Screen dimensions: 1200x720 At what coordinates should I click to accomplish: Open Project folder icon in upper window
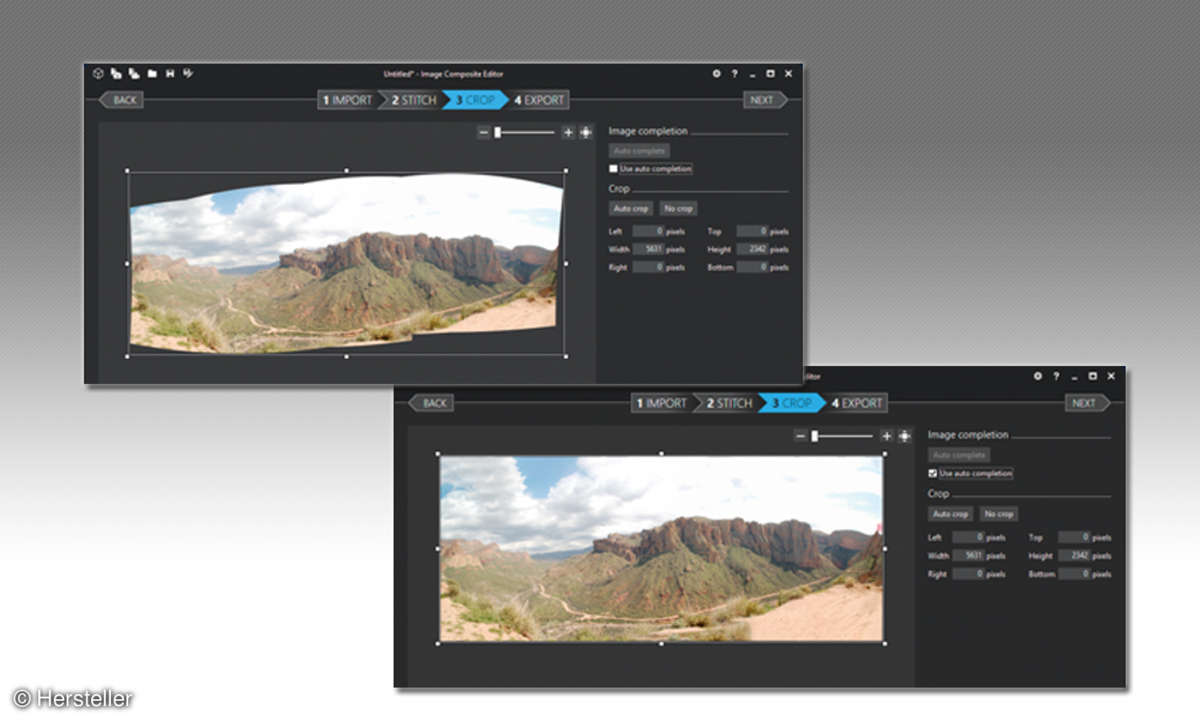coord(152,73)
